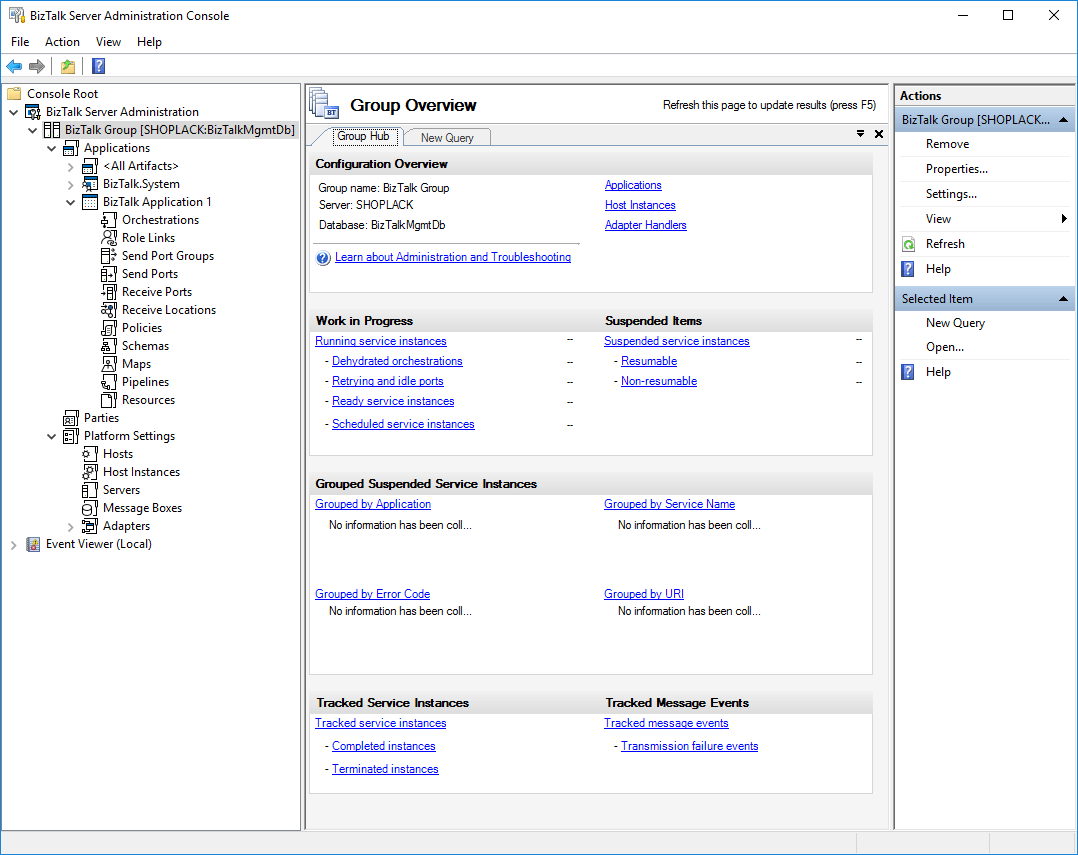Viewport: 1078px width, 855px height.
Task: Select the Event Viewer (Local) icon
Action: coord(33,544)
